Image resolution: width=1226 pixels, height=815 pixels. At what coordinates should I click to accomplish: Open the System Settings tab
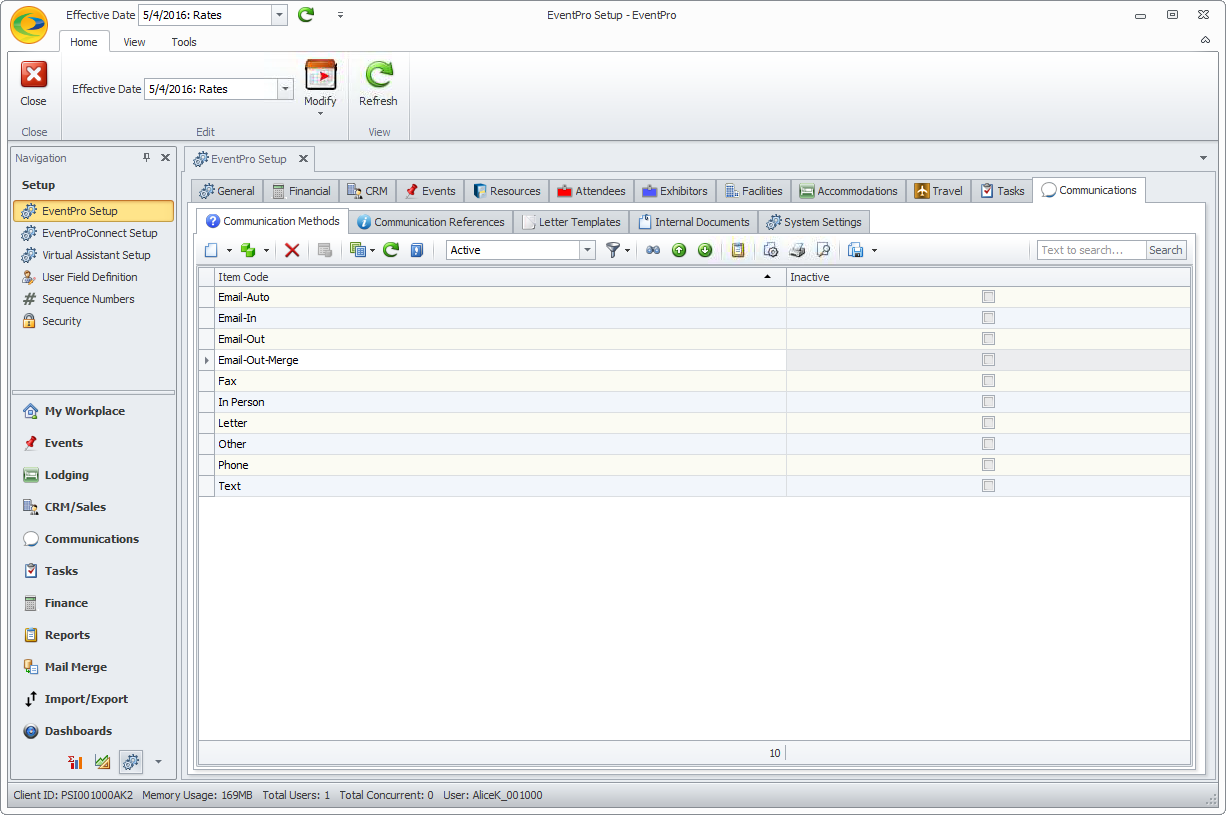[814, 222]
